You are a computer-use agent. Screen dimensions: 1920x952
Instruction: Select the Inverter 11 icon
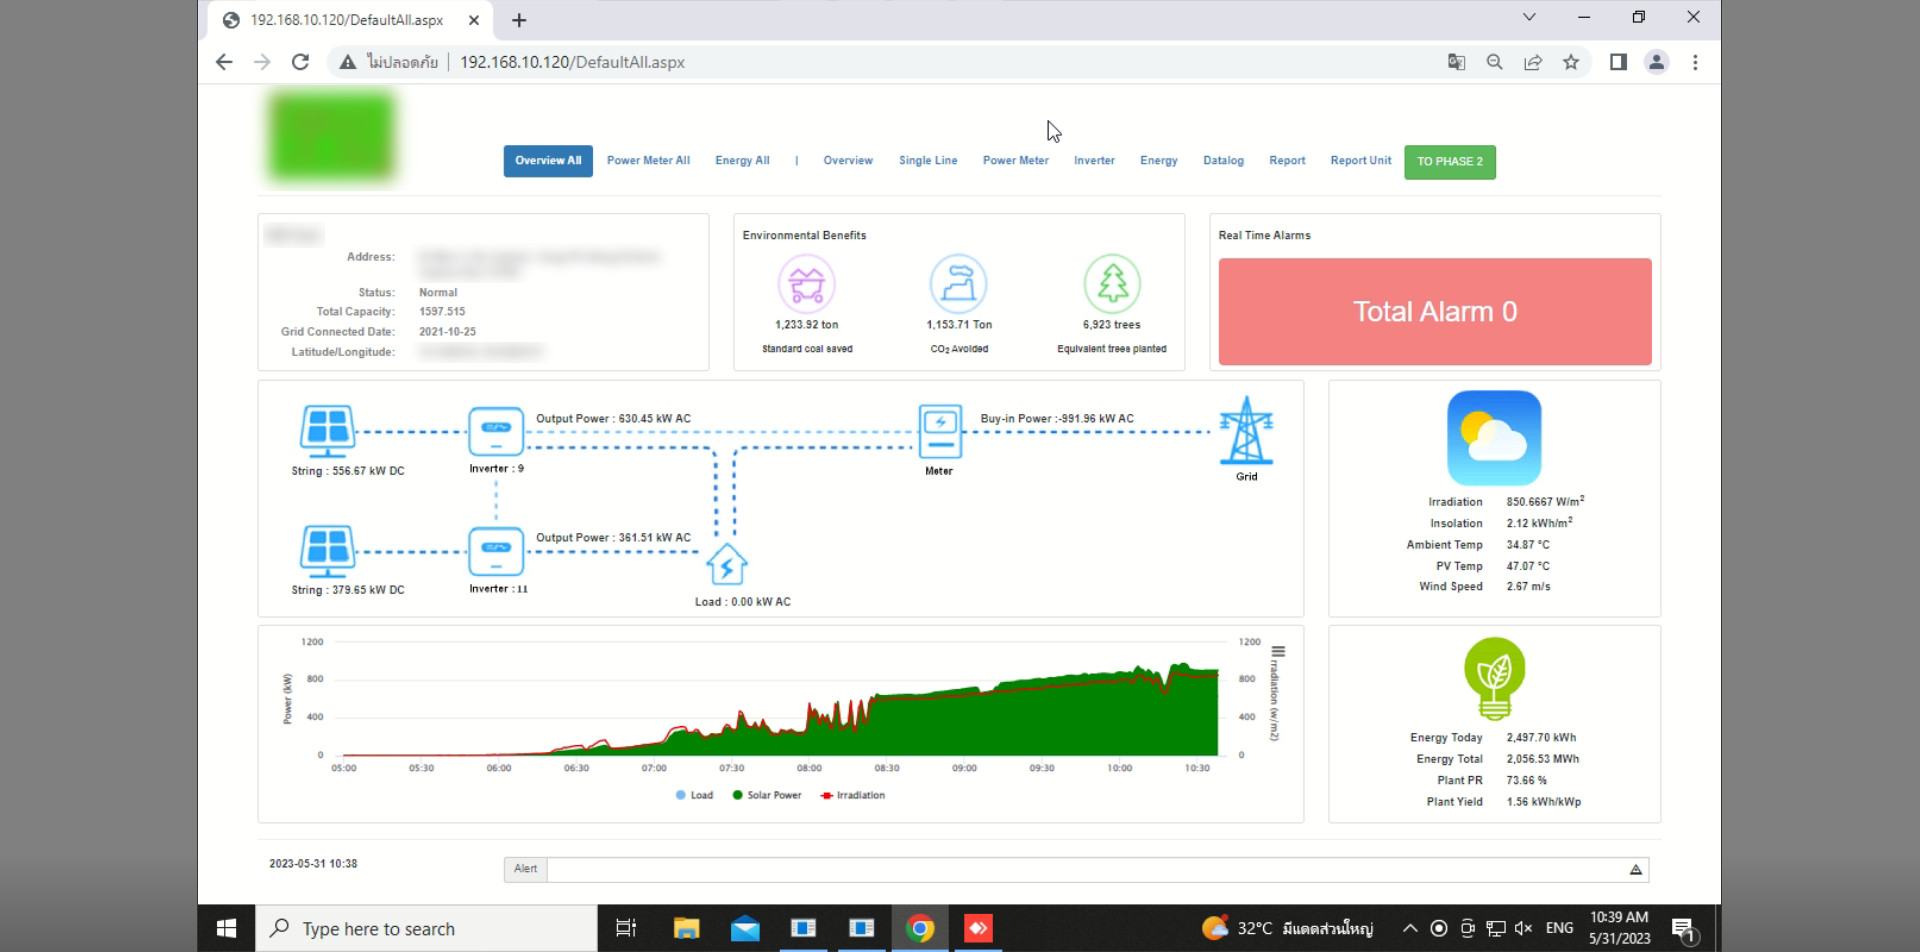click(496, 551)
